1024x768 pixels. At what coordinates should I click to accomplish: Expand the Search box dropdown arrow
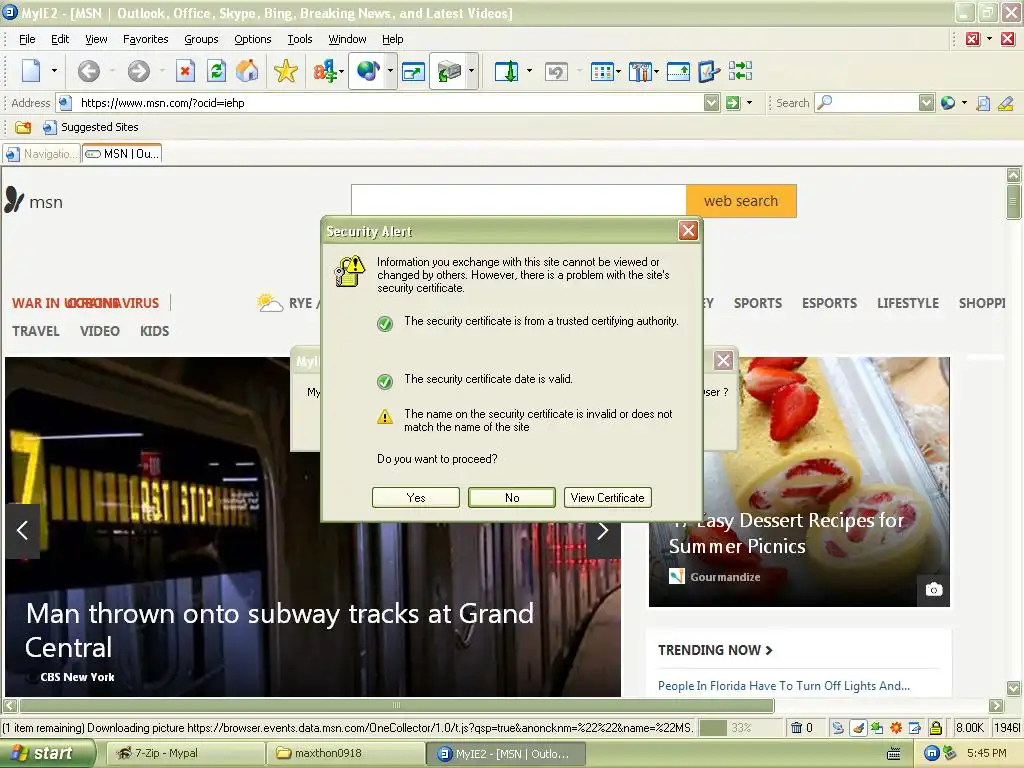point(926,103)
